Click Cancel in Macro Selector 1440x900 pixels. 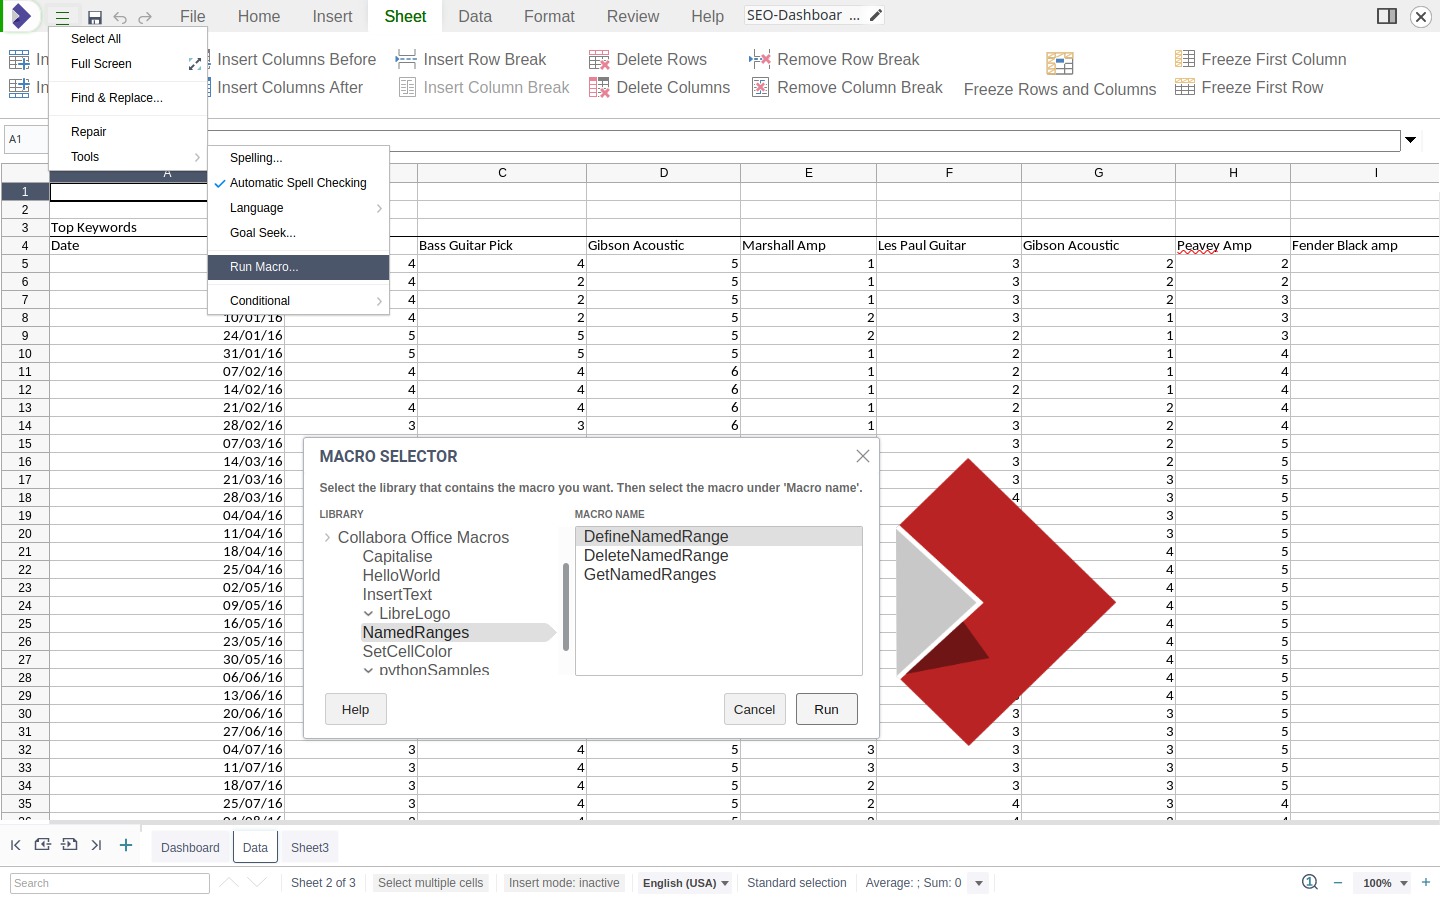pyautogui.click(x=754, y=709)
